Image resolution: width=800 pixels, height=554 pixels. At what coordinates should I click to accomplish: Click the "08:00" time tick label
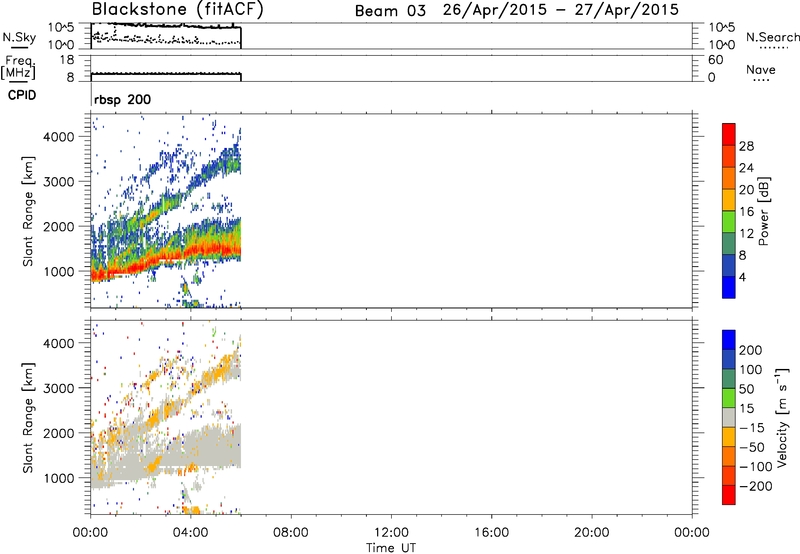pos(291,533)
